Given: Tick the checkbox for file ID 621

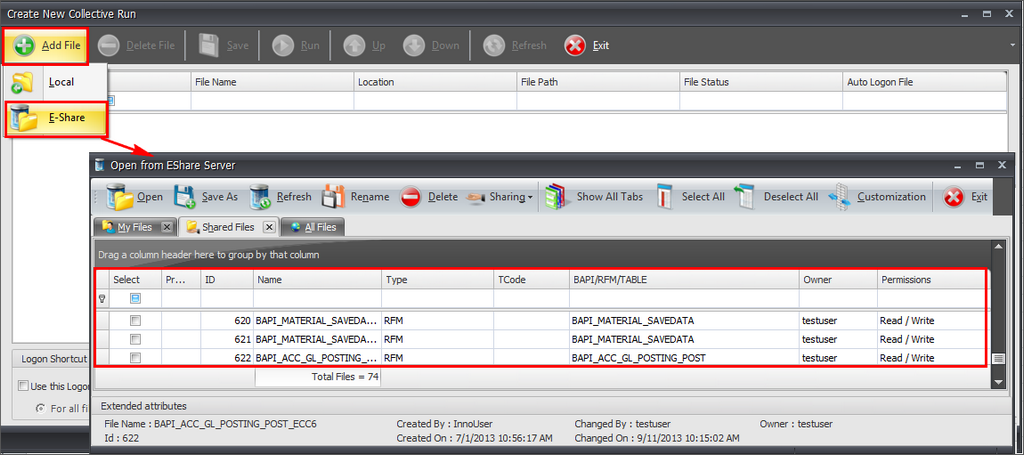Looking at the screenshot, I should pyautogui.click(x=136, y=340).
